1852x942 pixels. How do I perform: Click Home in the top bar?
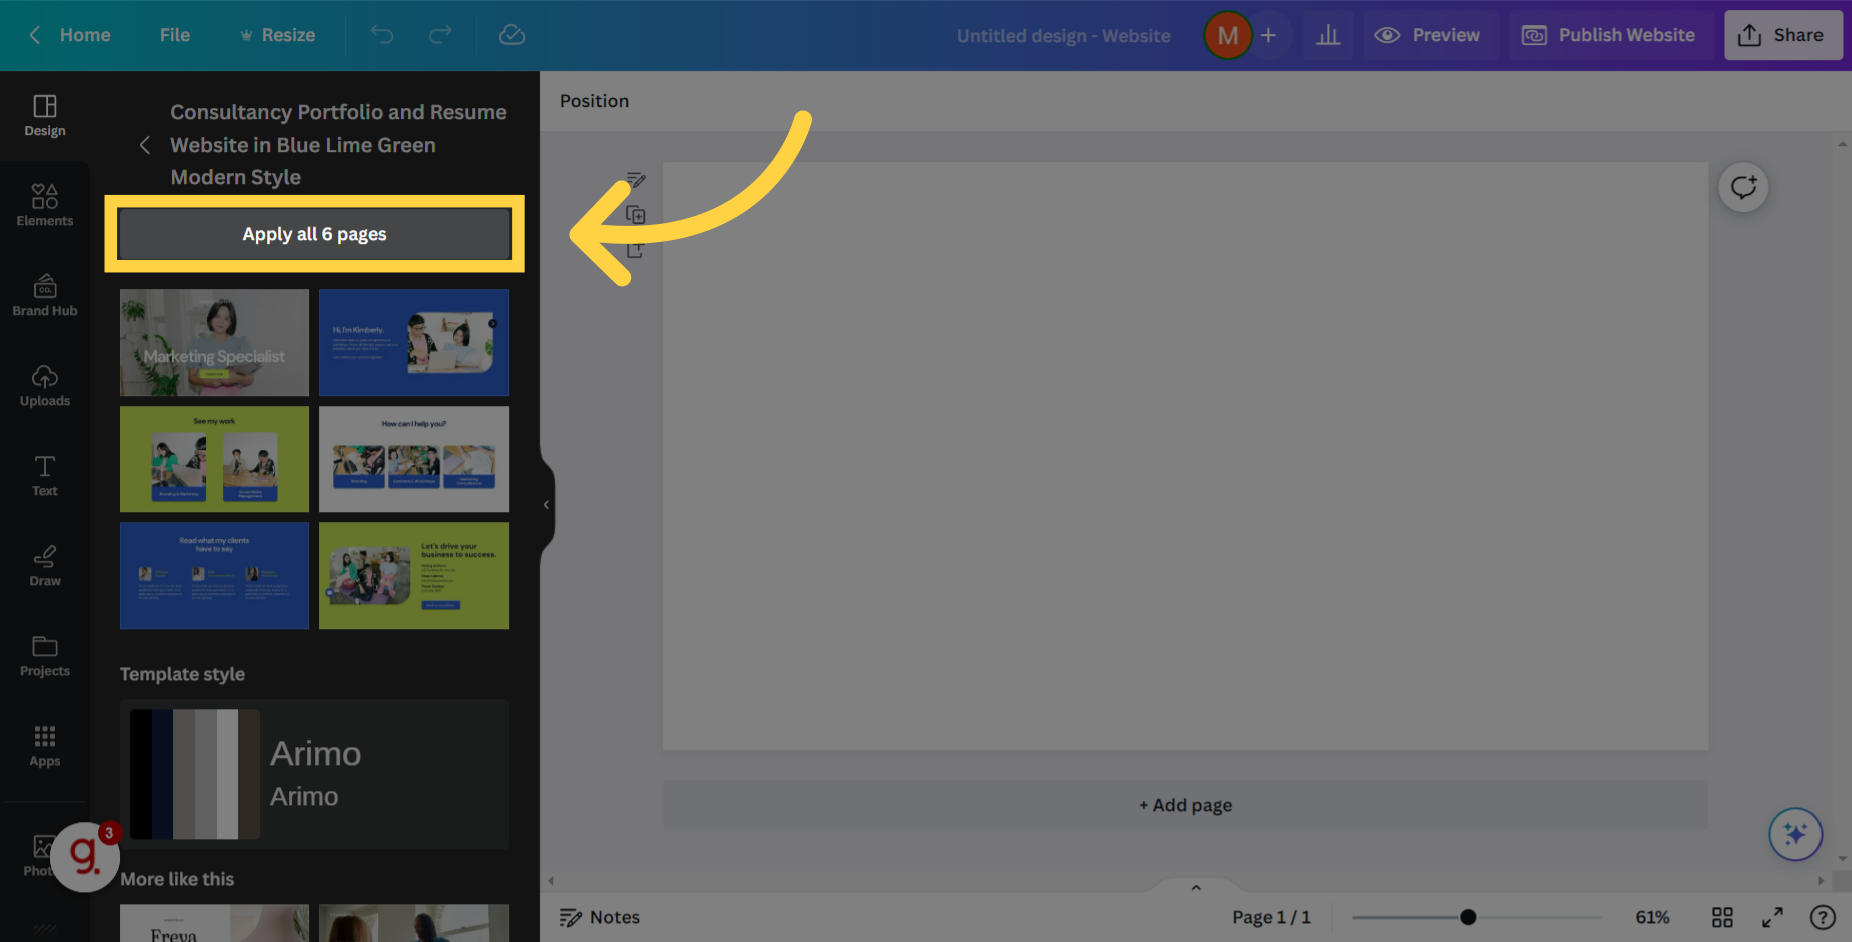coord(84,34)
